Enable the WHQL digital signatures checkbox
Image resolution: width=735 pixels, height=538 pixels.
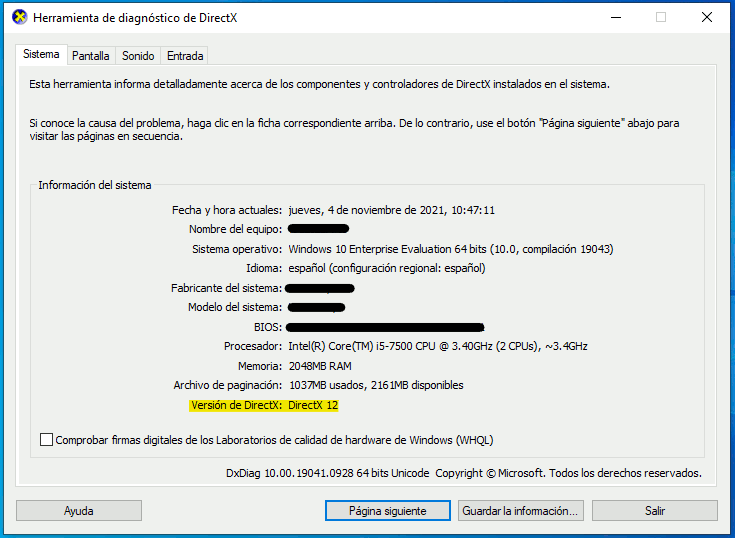click(x=46, y=440)
